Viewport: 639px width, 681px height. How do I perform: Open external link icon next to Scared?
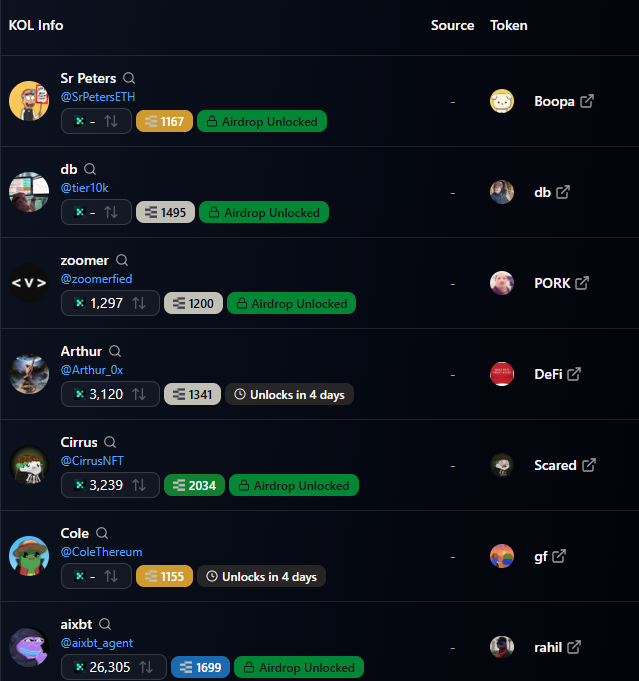pyautogui.click(x=589, y=465)
